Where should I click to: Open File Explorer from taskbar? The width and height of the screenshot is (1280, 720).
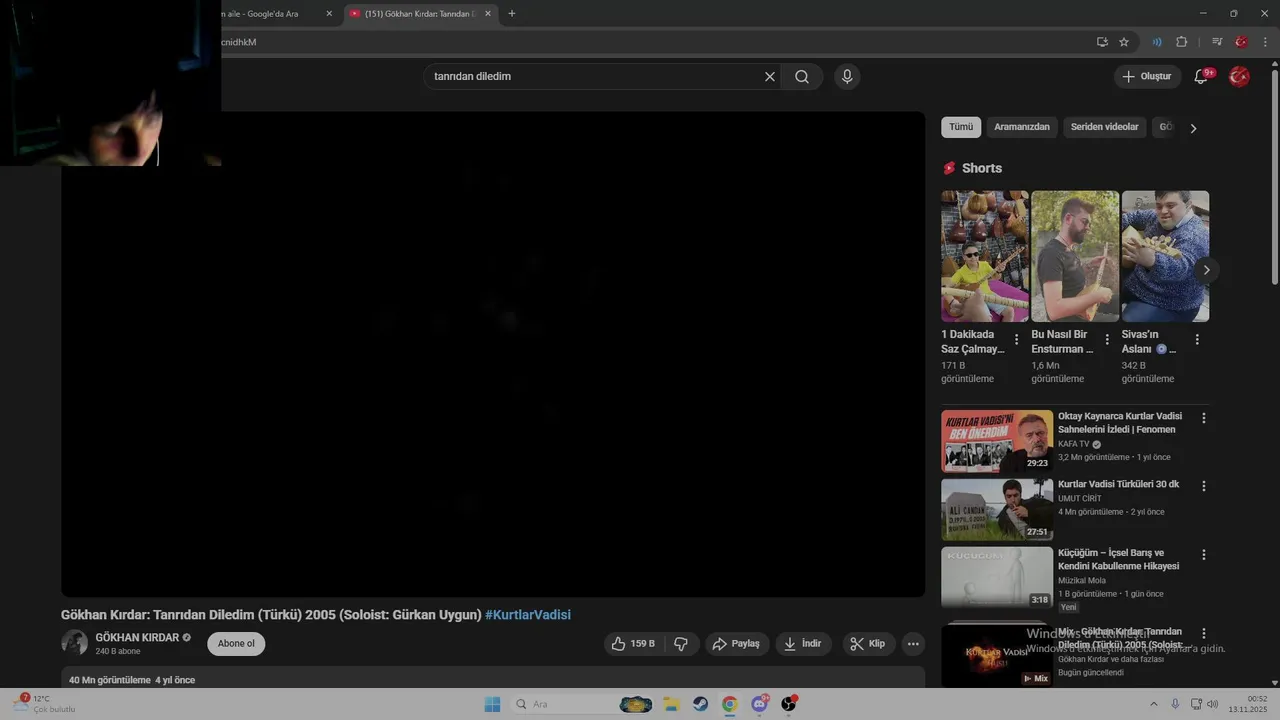pyautogui.click(x=672, y=704)
